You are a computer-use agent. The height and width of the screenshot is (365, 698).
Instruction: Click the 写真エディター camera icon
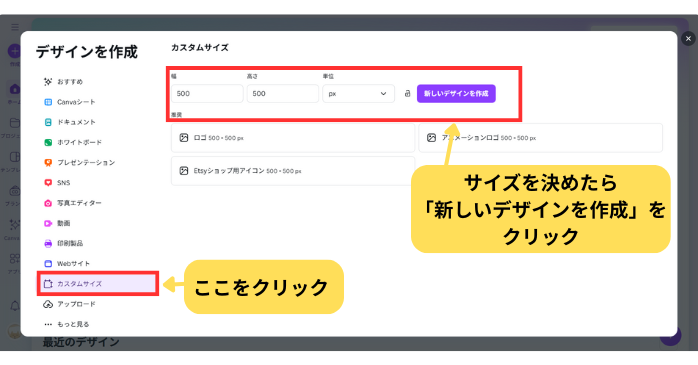coord(48,203)
